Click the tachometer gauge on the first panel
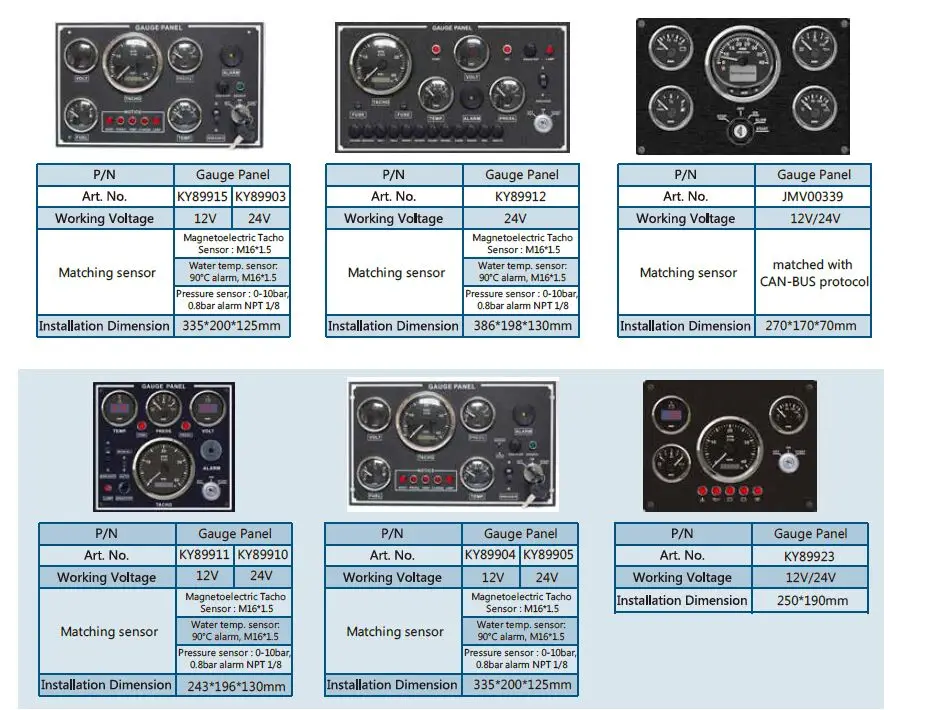Screen dimensions: 937x710 pyautogui.click(x=132, y=65)
